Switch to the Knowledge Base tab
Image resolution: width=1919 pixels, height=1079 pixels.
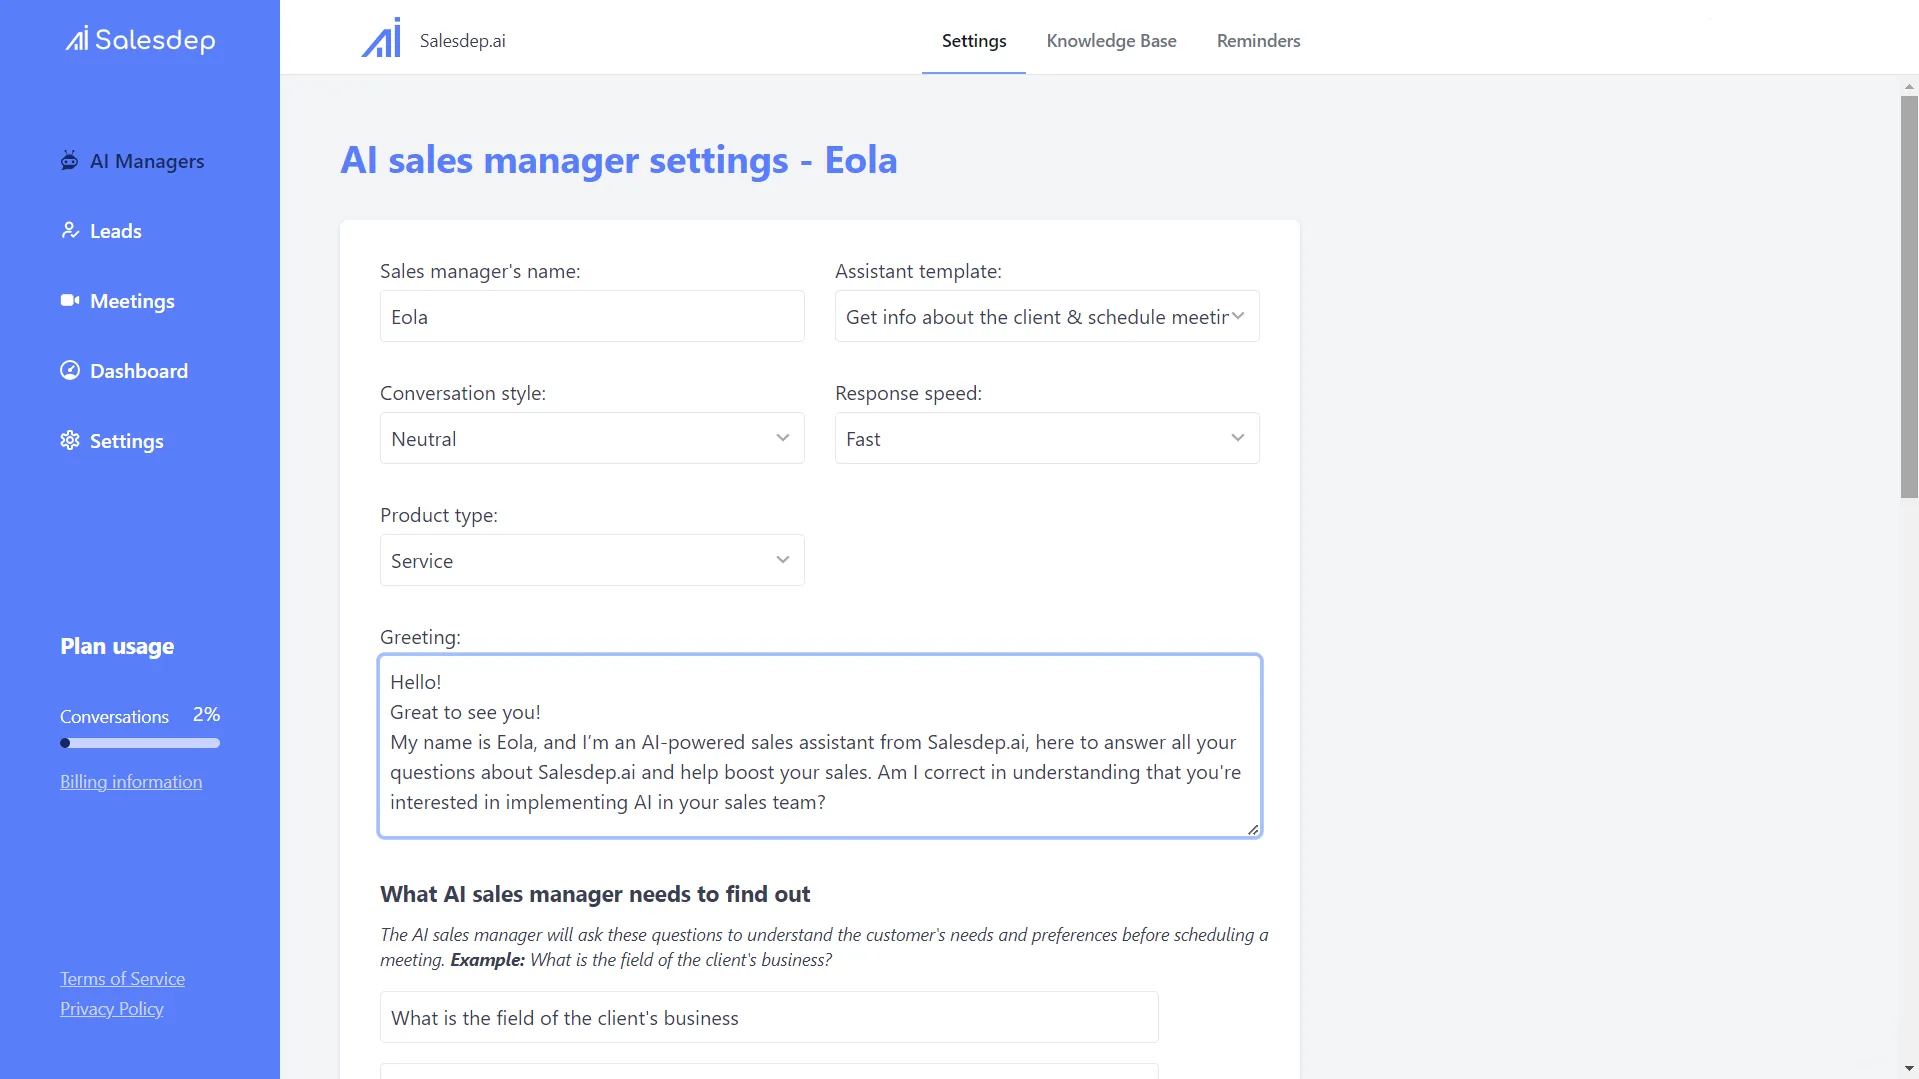coord(1111,41)
